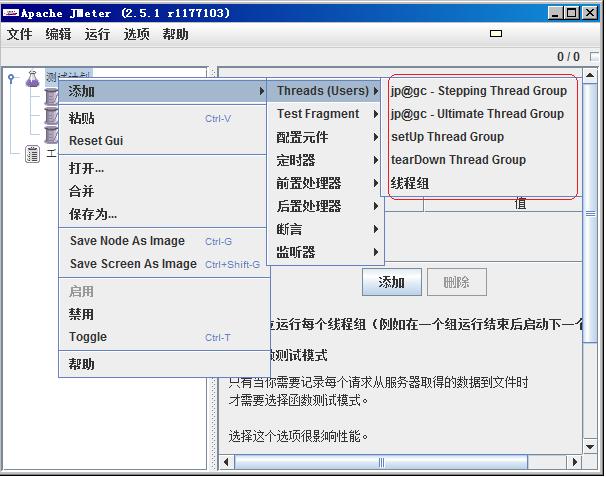Open the 运行 menu

97,34
